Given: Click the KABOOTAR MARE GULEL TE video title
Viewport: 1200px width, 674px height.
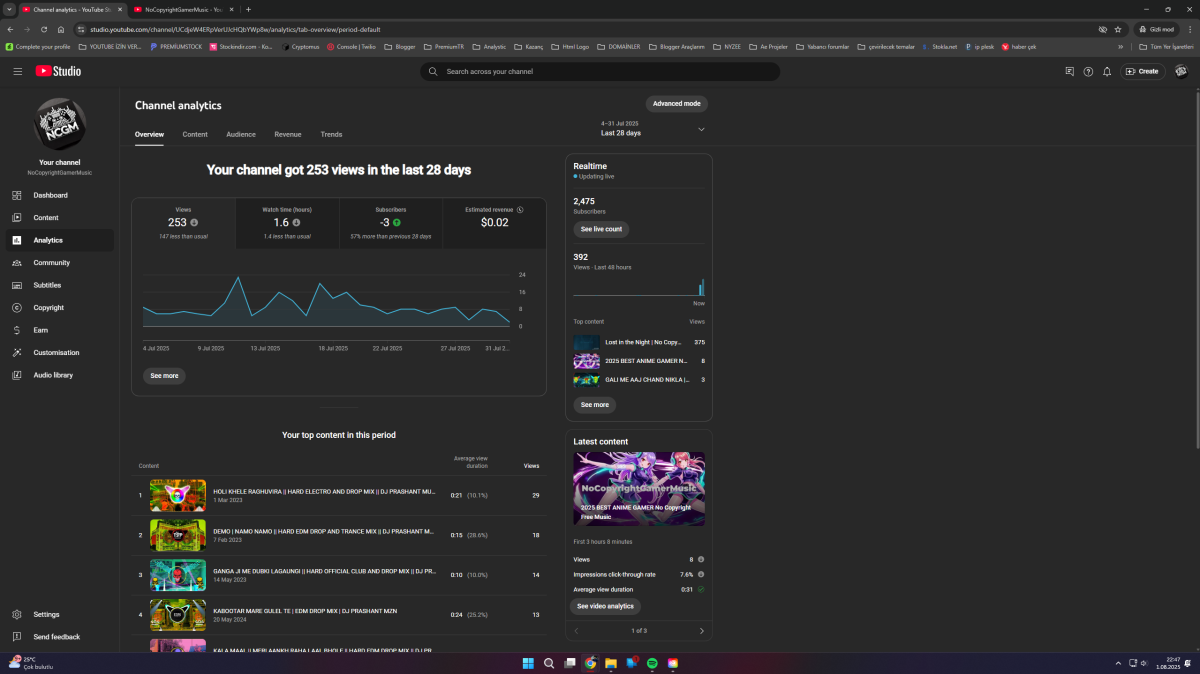Looking at the screenshot, I should tap(303, 612).
